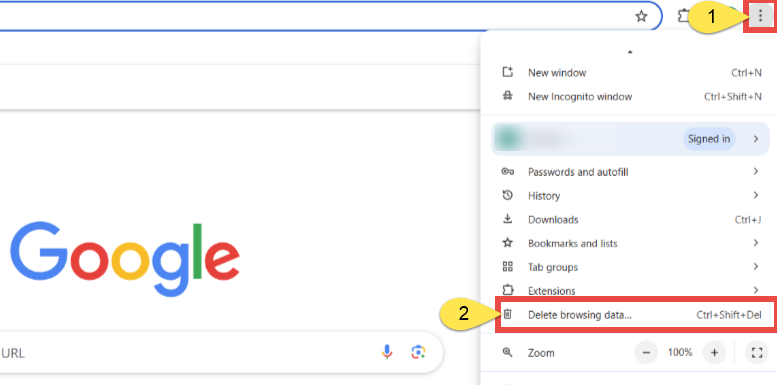Expand the Bookmarks and lists submenu arrow
The height and width of the screenshot is (385, 777).
[756, 243]
